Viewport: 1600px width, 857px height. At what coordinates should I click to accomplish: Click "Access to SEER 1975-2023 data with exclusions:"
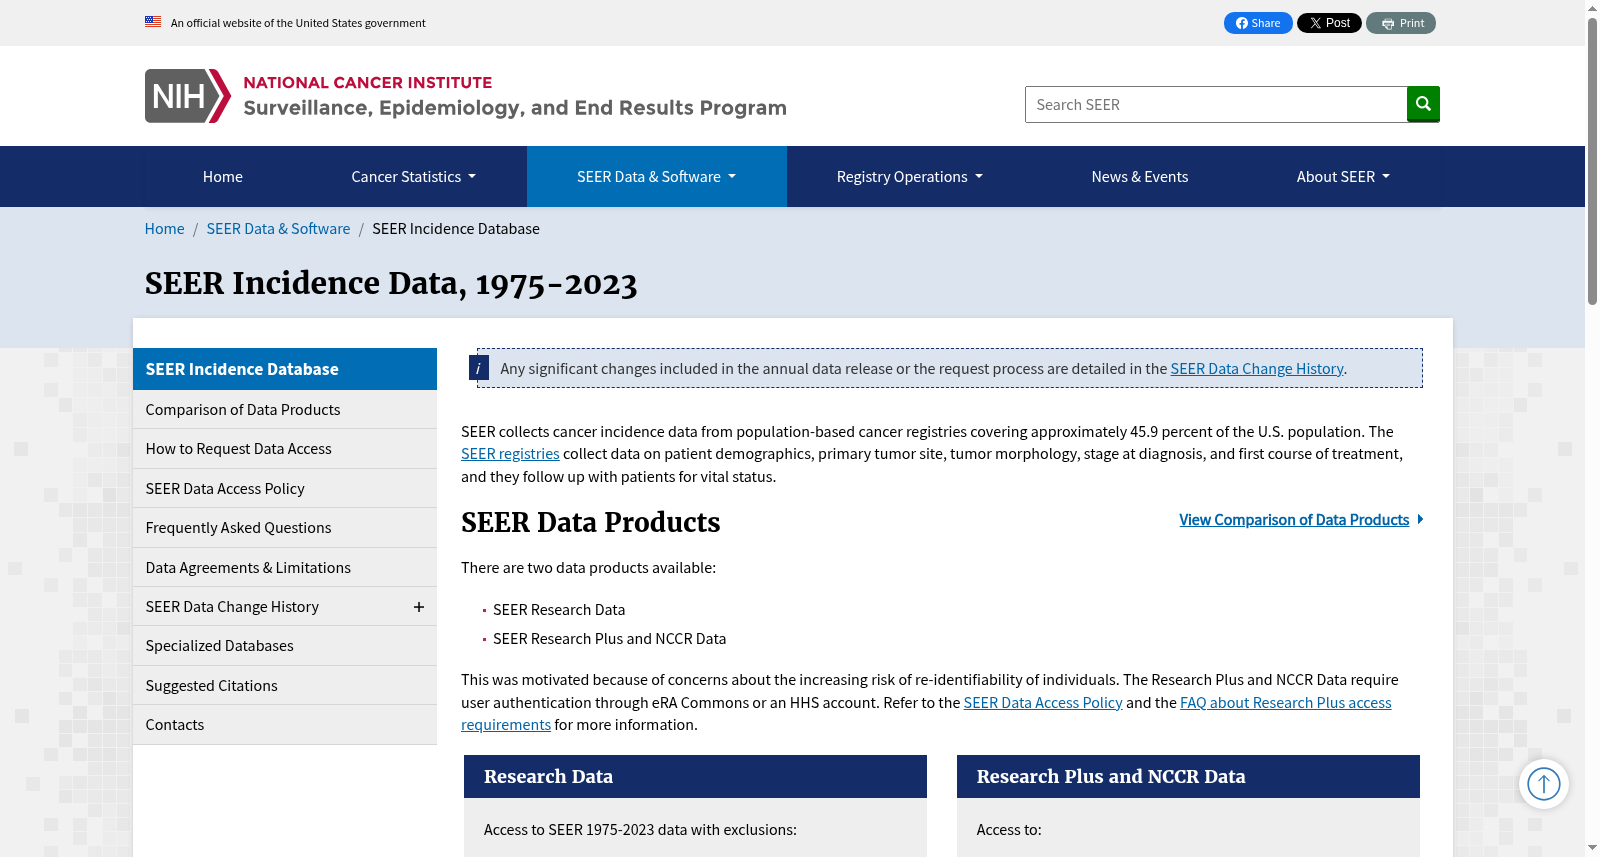pos(641,830)
